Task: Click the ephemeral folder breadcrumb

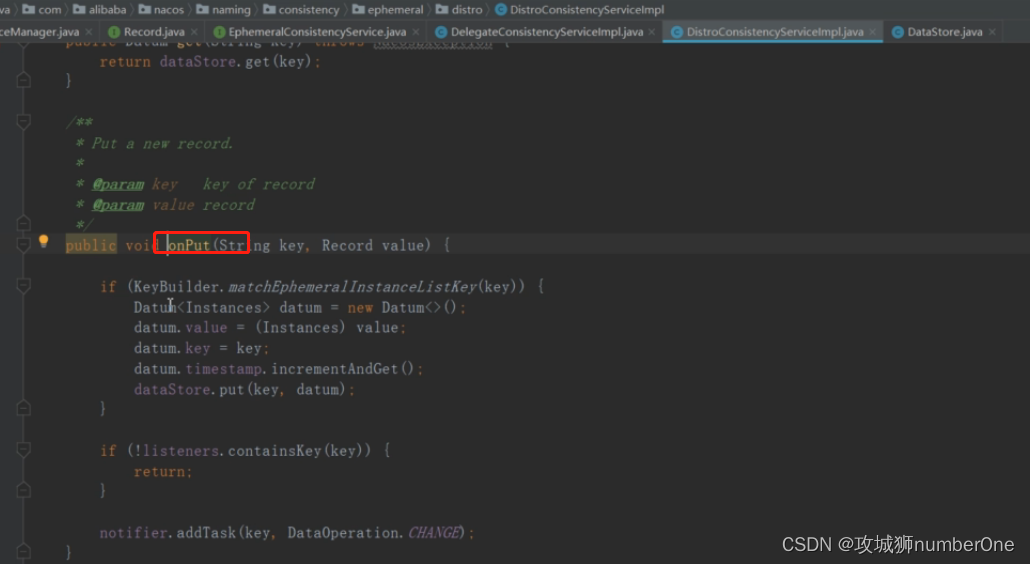Action: (x=388, y=9)
